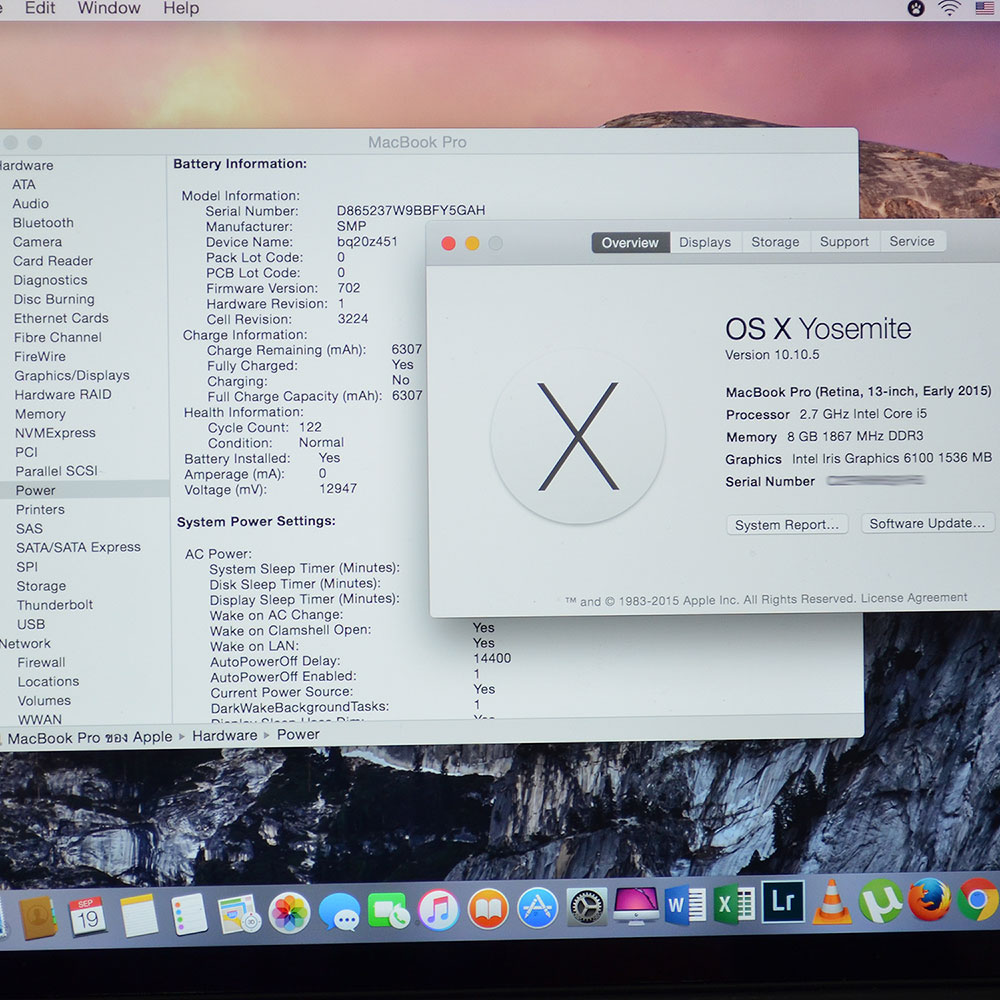Open iTunes in the dock
Viewport: 1000px width, 1000px height.
pos(438,909)
